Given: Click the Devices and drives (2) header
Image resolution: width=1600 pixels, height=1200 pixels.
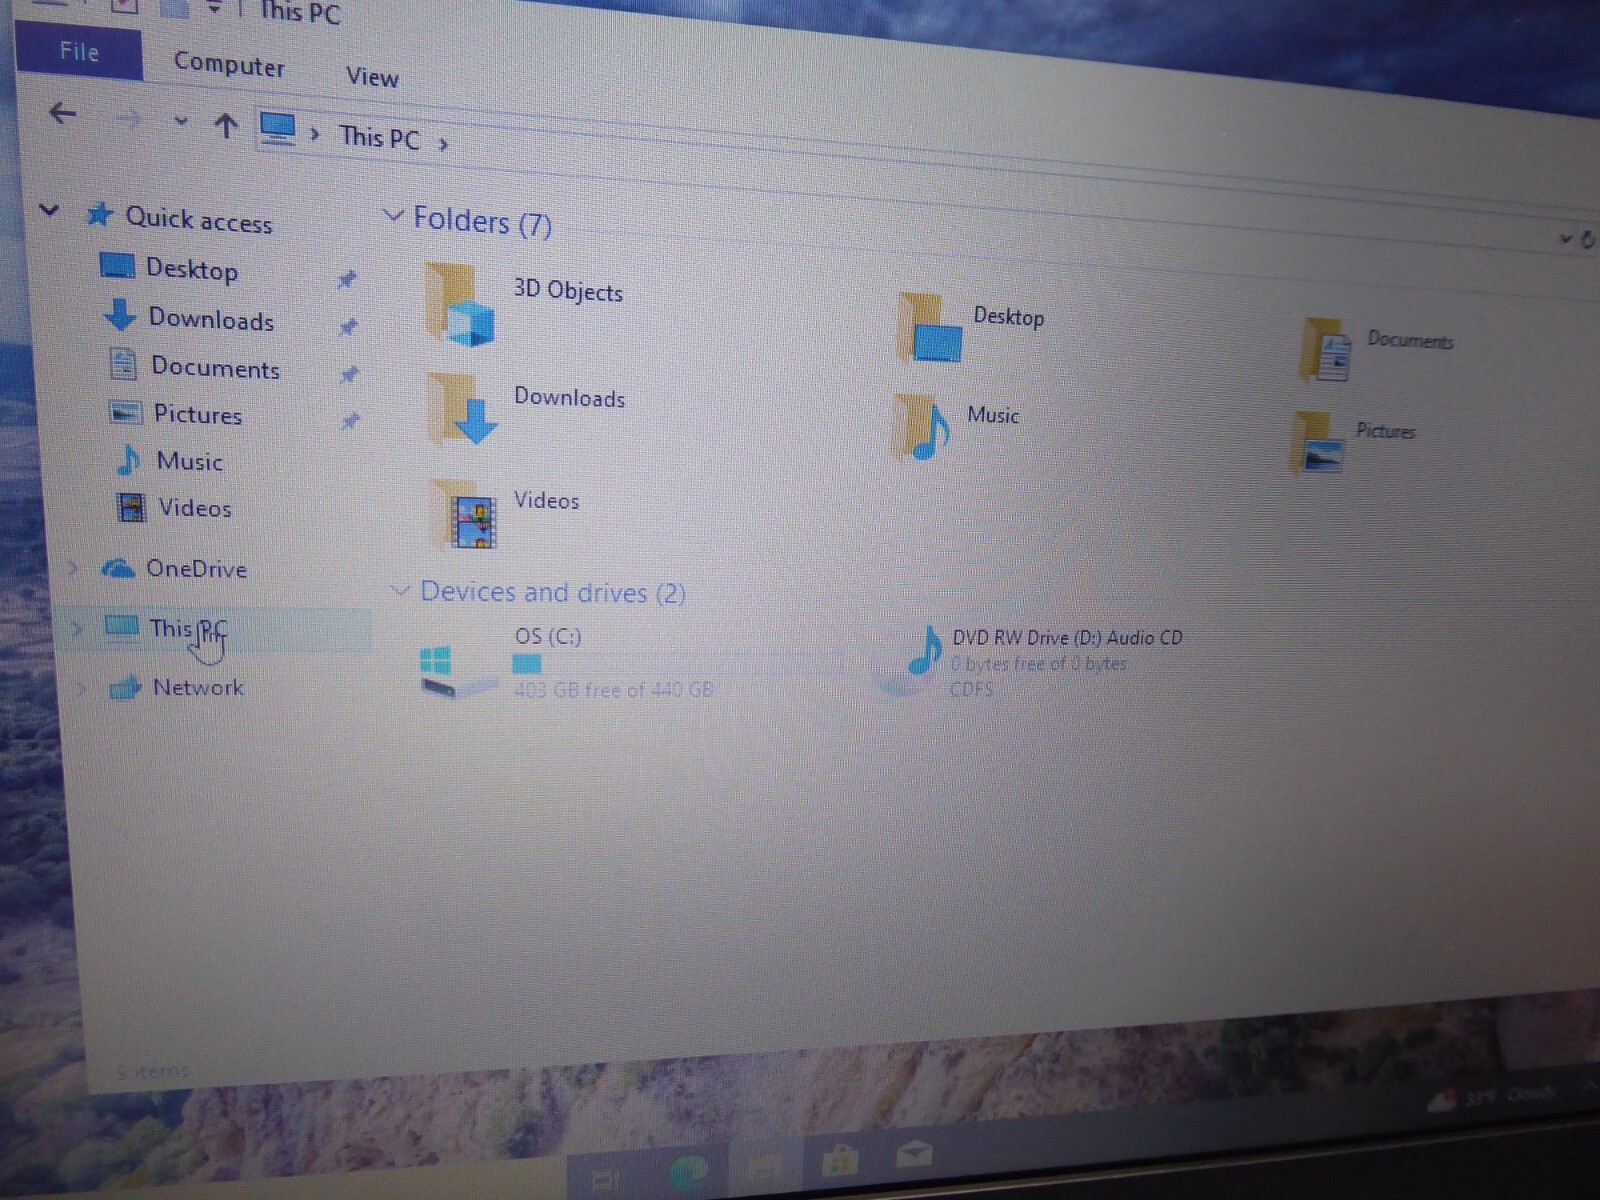Looking at the screenshot, I should [x=553, y=592].
